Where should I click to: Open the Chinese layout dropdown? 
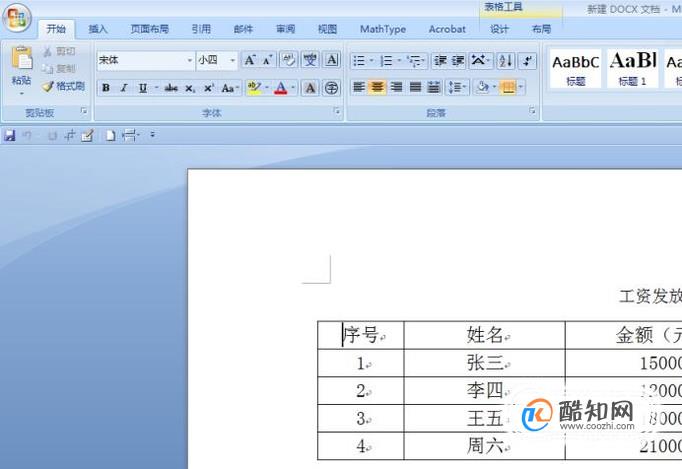pyautogui.click(x=480, y=61)
